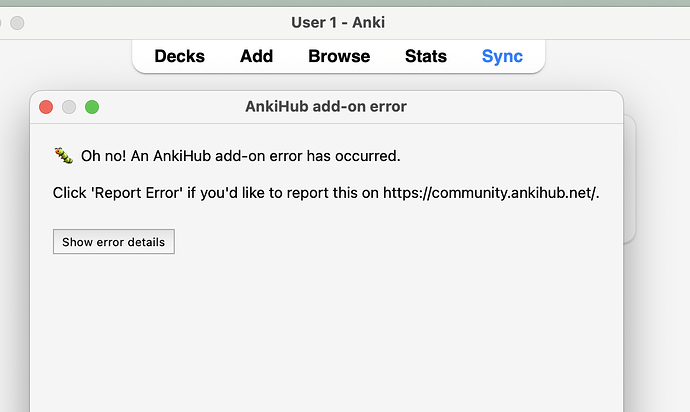Open the community.ankihub.net link
This screenshot has height=412, width=690.
(x=512, y=192)
